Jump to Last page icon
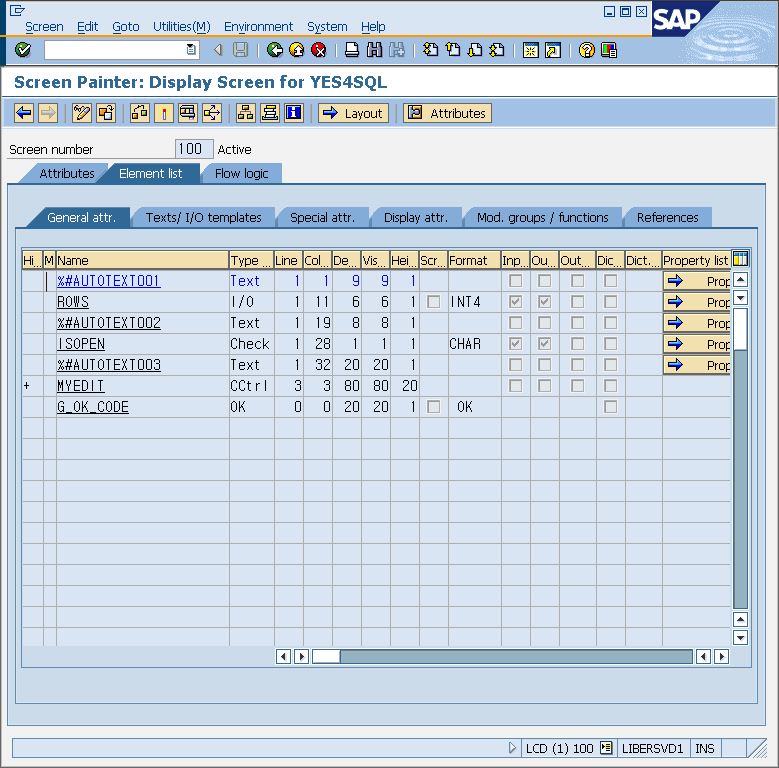The image size is (779, 768). 497,50
